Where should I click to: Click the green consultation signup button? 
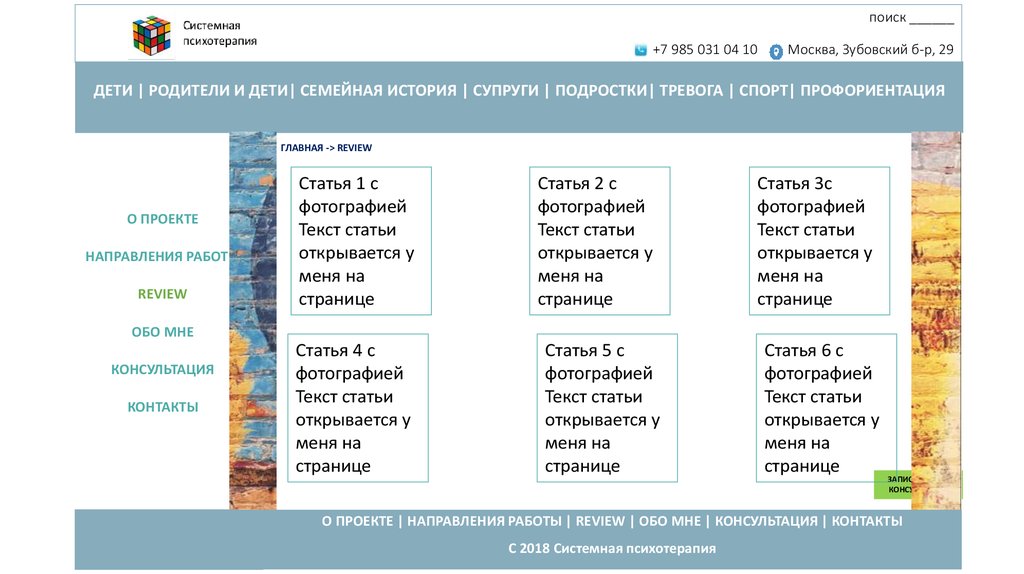(x=893, y=485)
